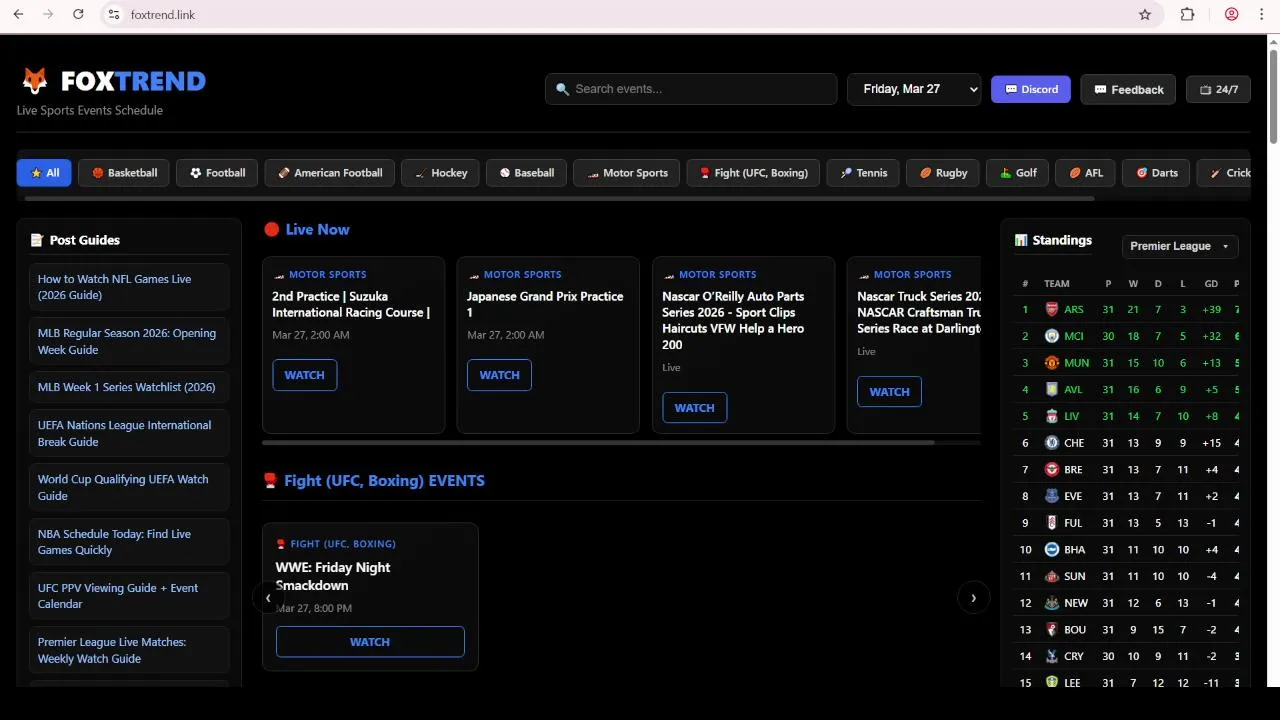The height and width of the screenshot is (720, 1280).
Task: Click the Feedback button
Action: pos(1128,89)
